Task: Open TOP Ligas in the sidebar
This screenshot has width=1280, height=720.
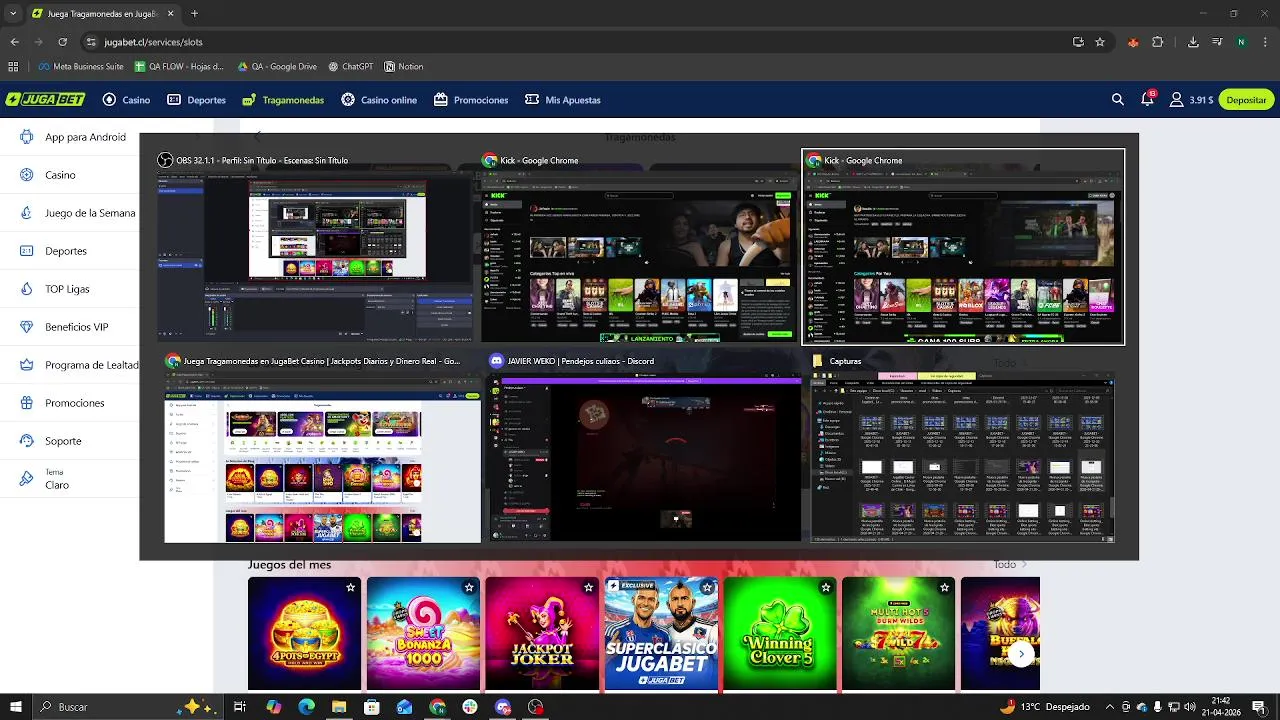Action: [55, 289]
